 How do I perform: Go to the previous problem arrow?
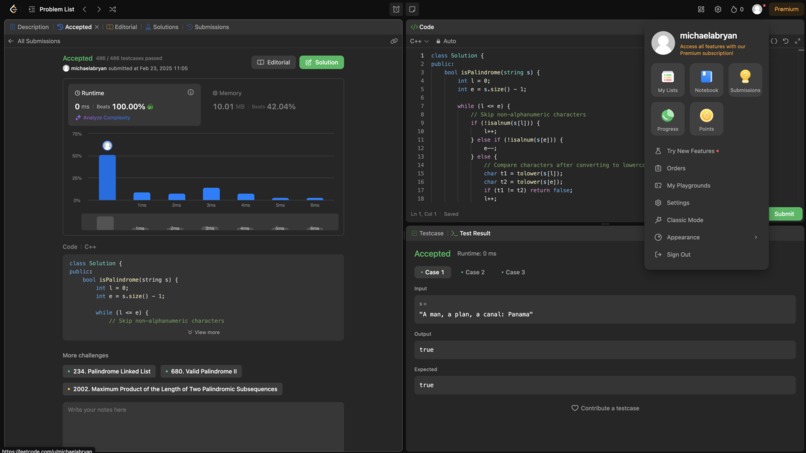pyautogui.click(x=85, y=9)
